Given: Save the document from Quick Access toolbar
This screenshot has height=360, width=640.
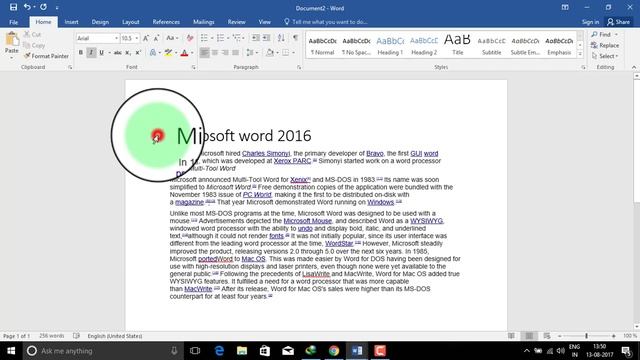Looking at the screenshot, I should click(13, 7).
